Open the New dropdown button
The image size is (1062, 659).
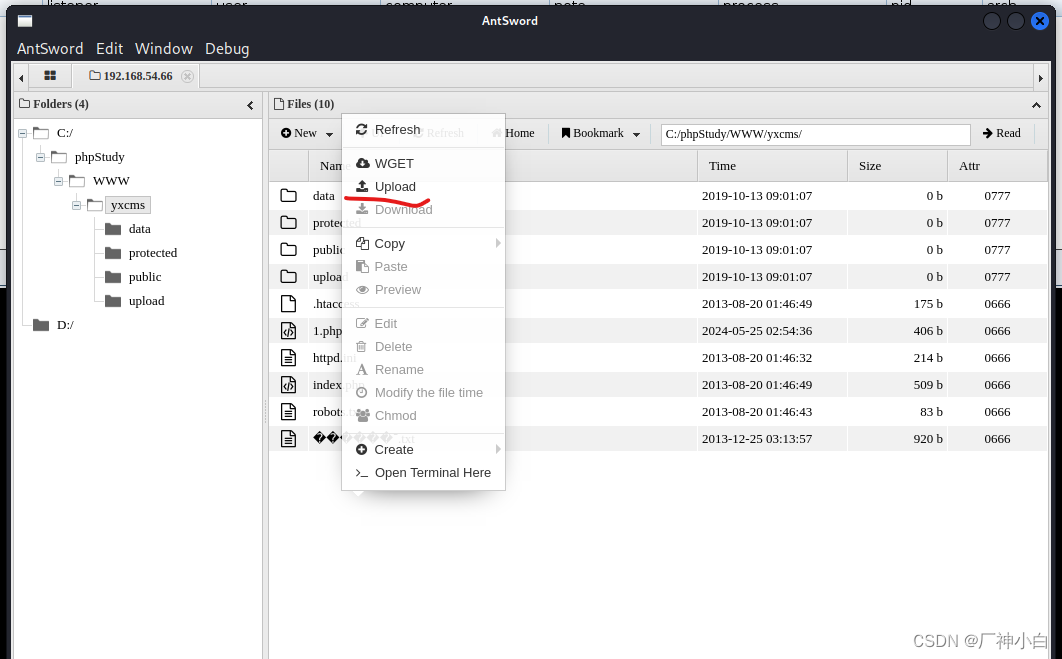(307, 133)
